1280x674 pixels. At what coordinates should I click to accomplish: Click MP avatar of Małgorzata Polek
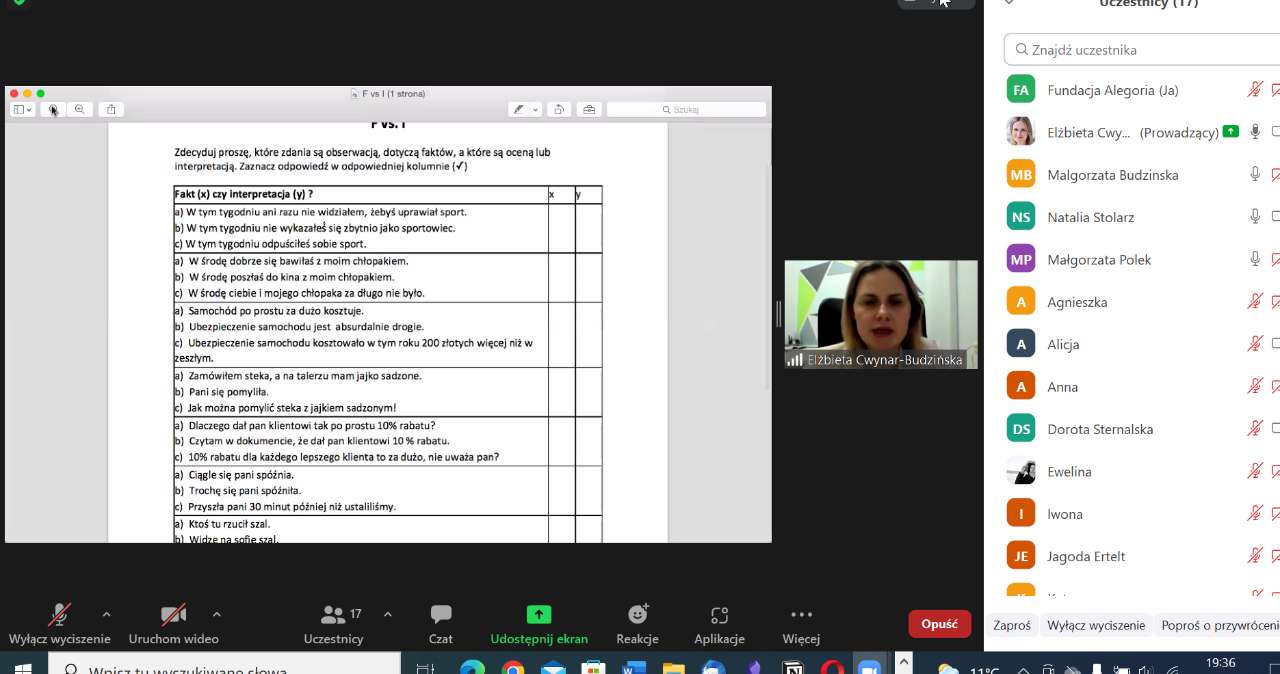[x=1021, y=260]
